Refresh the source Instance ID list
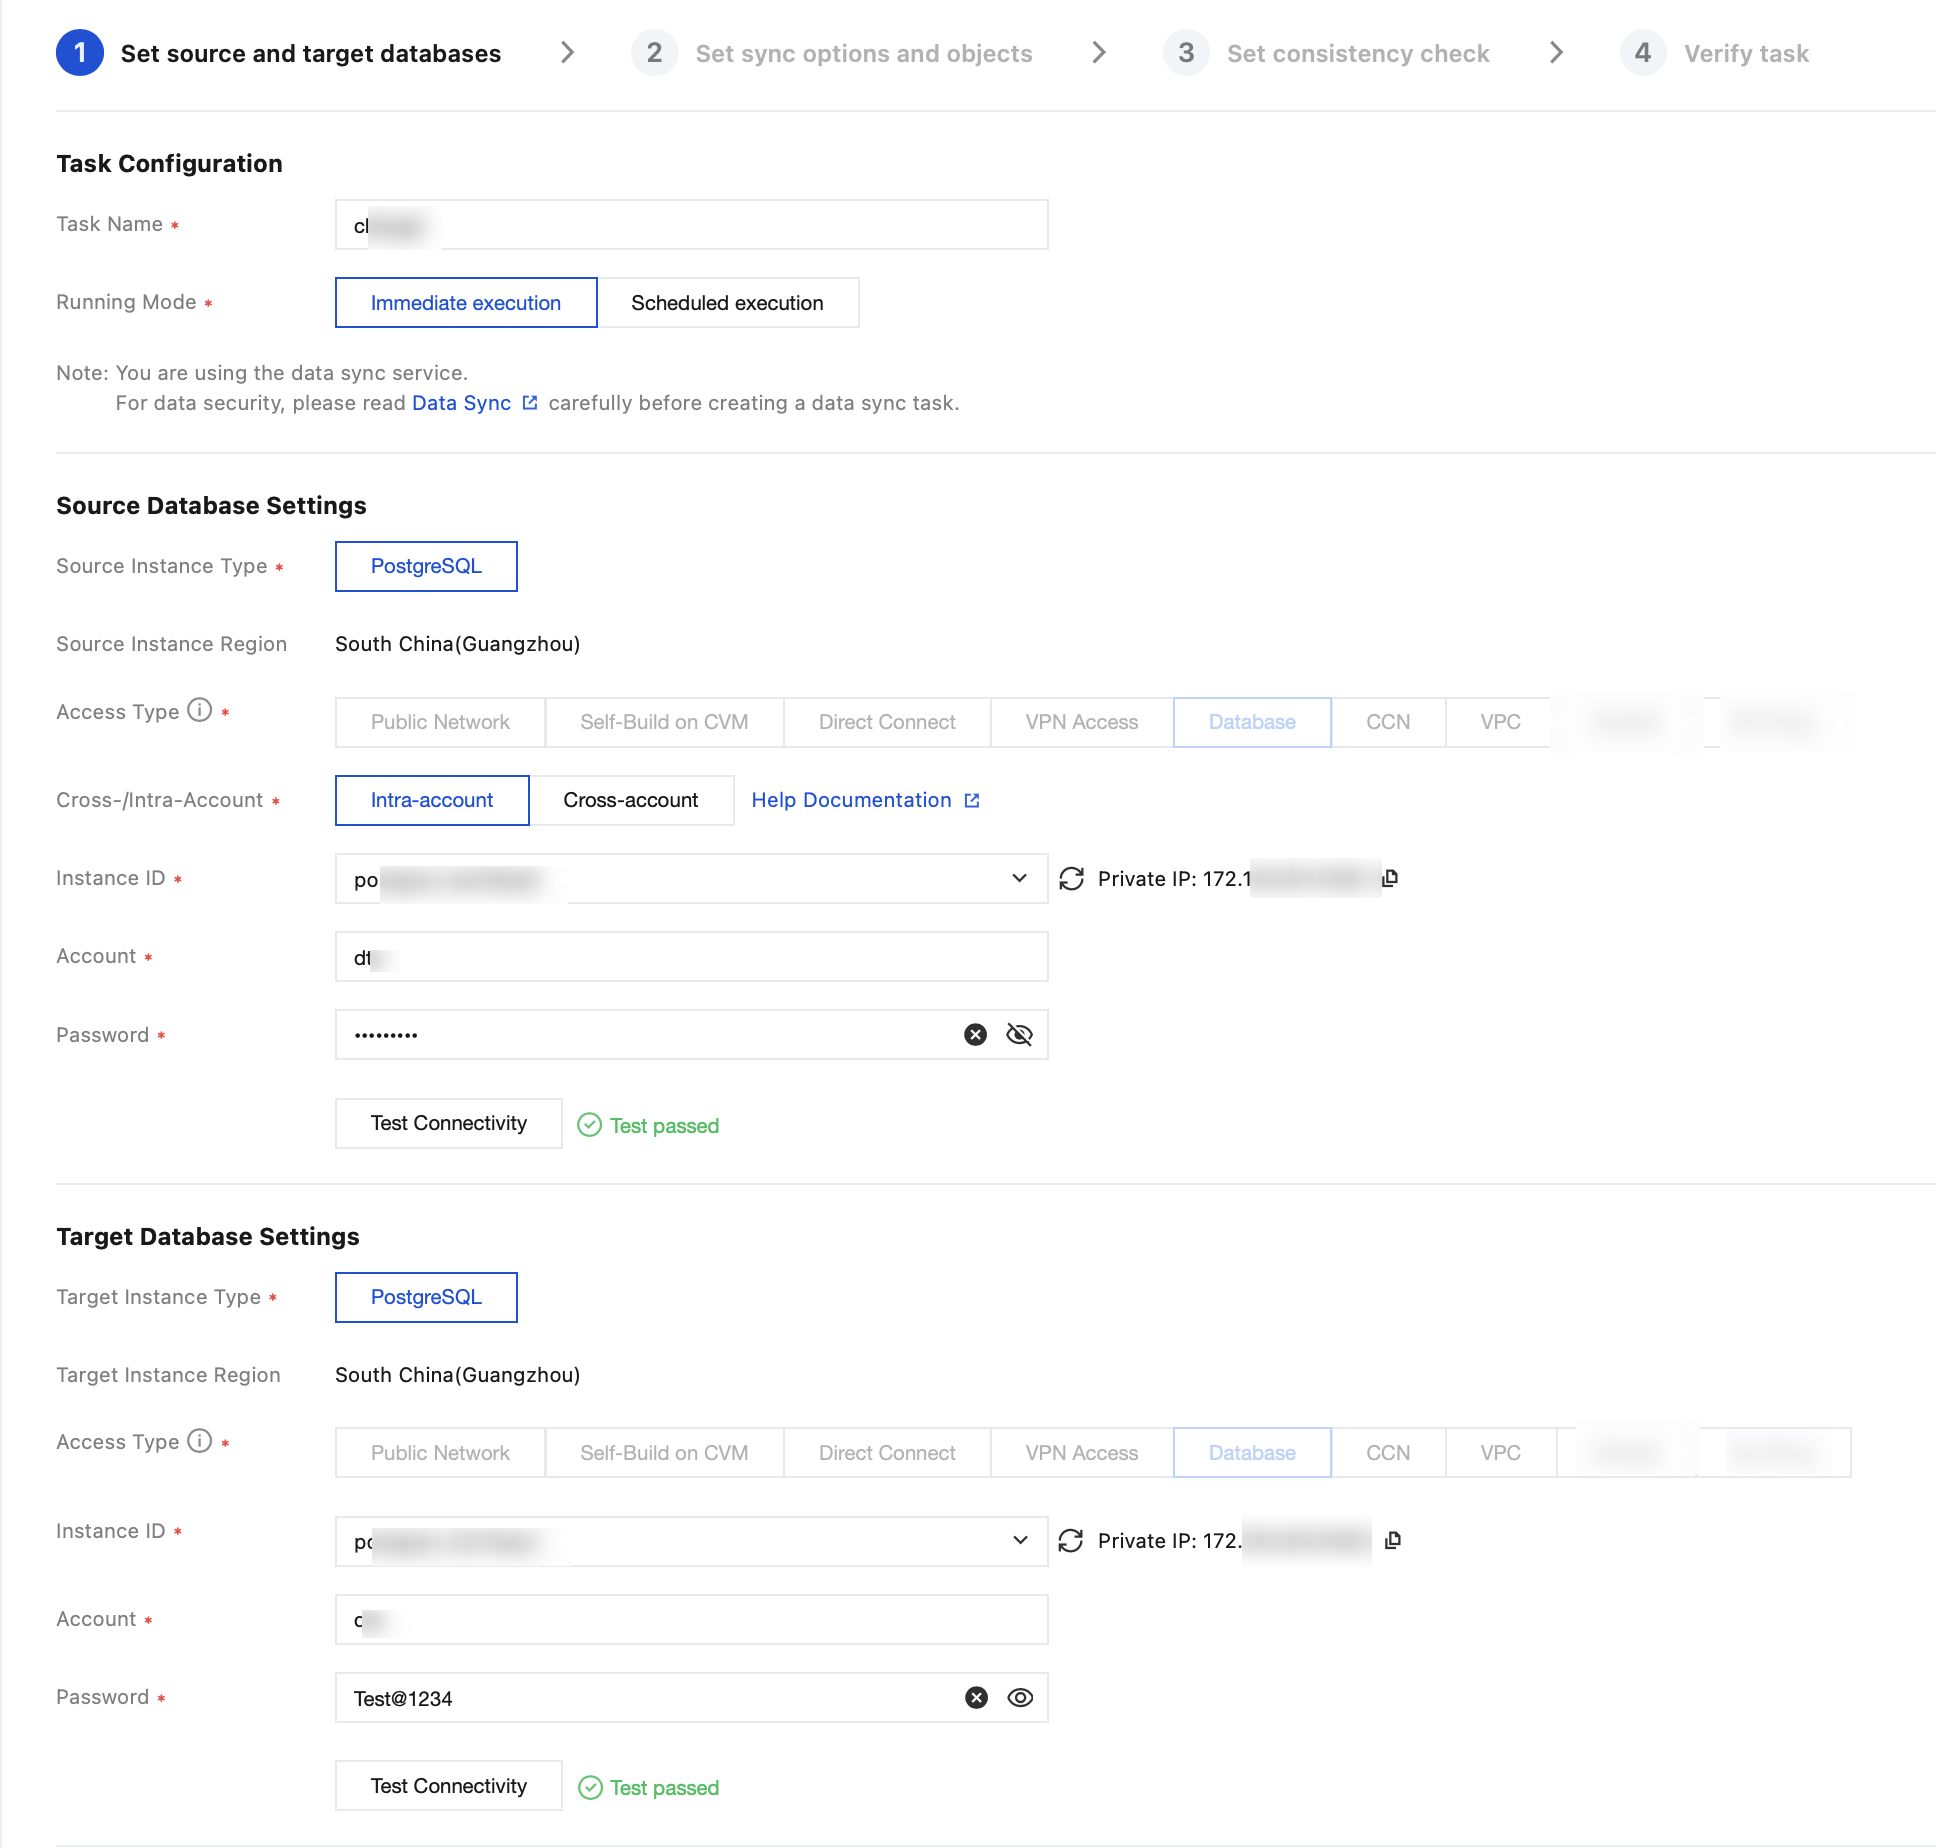Image resolution: width=1936 pixels, height=1848 pixels. pyautogui.click(x=1071, y=879)
